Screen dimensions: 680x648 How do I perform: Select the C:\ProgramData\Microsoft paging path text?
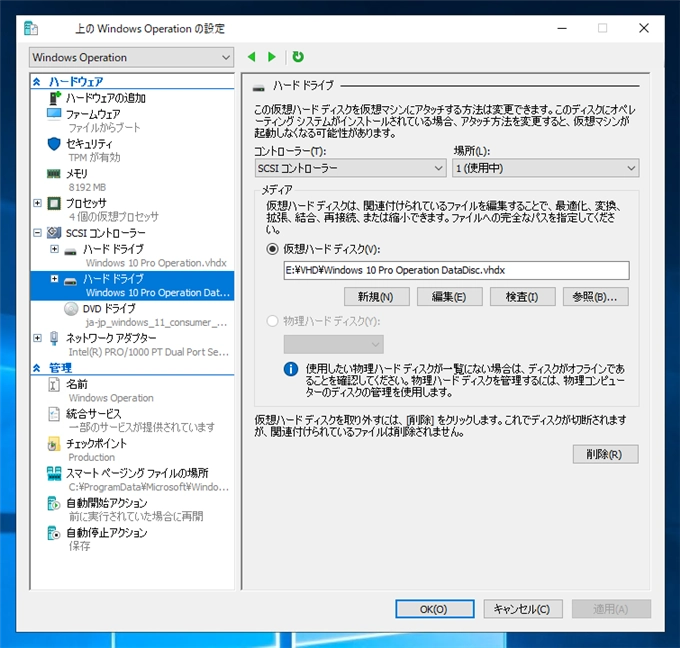tap(148, 487)
